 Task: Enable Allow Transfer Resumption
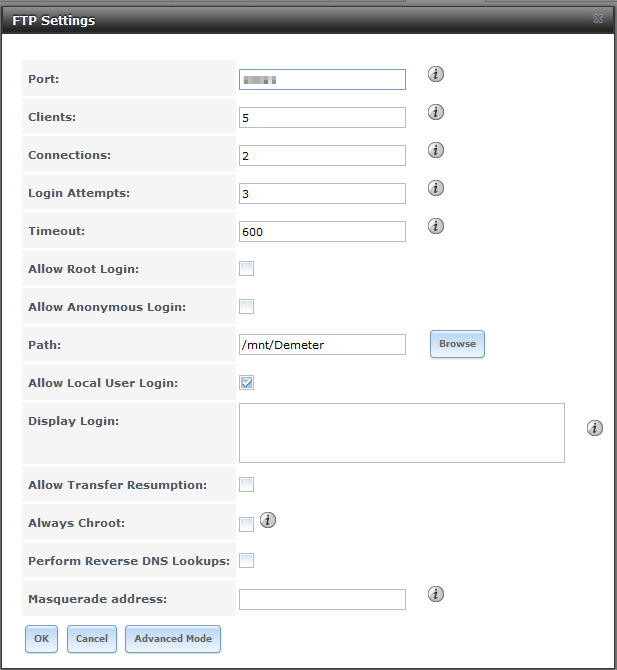[247, 484]
